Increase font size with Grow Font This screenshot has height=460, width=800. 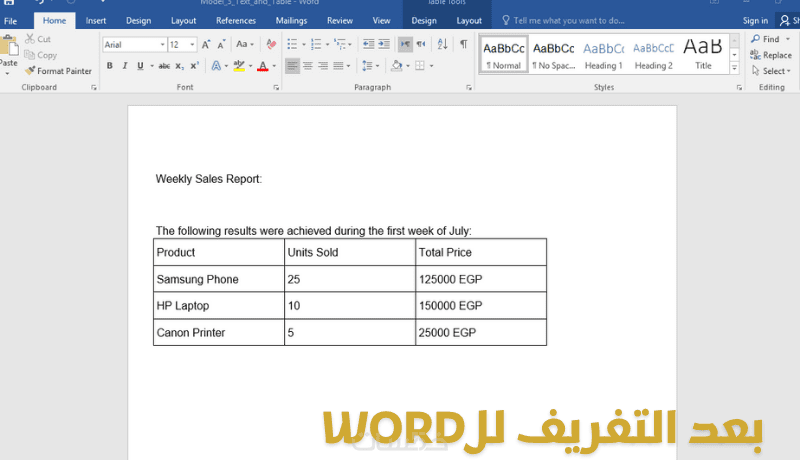click(x=206, y=44)
